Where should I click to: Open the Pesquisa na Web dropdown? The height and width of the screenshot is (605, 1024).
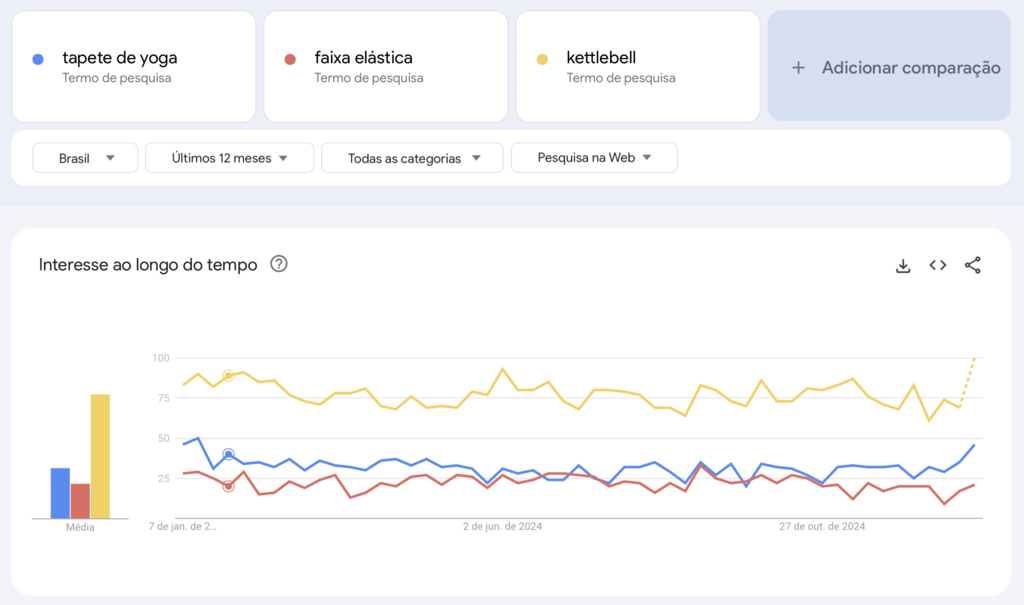pos(594,157)
